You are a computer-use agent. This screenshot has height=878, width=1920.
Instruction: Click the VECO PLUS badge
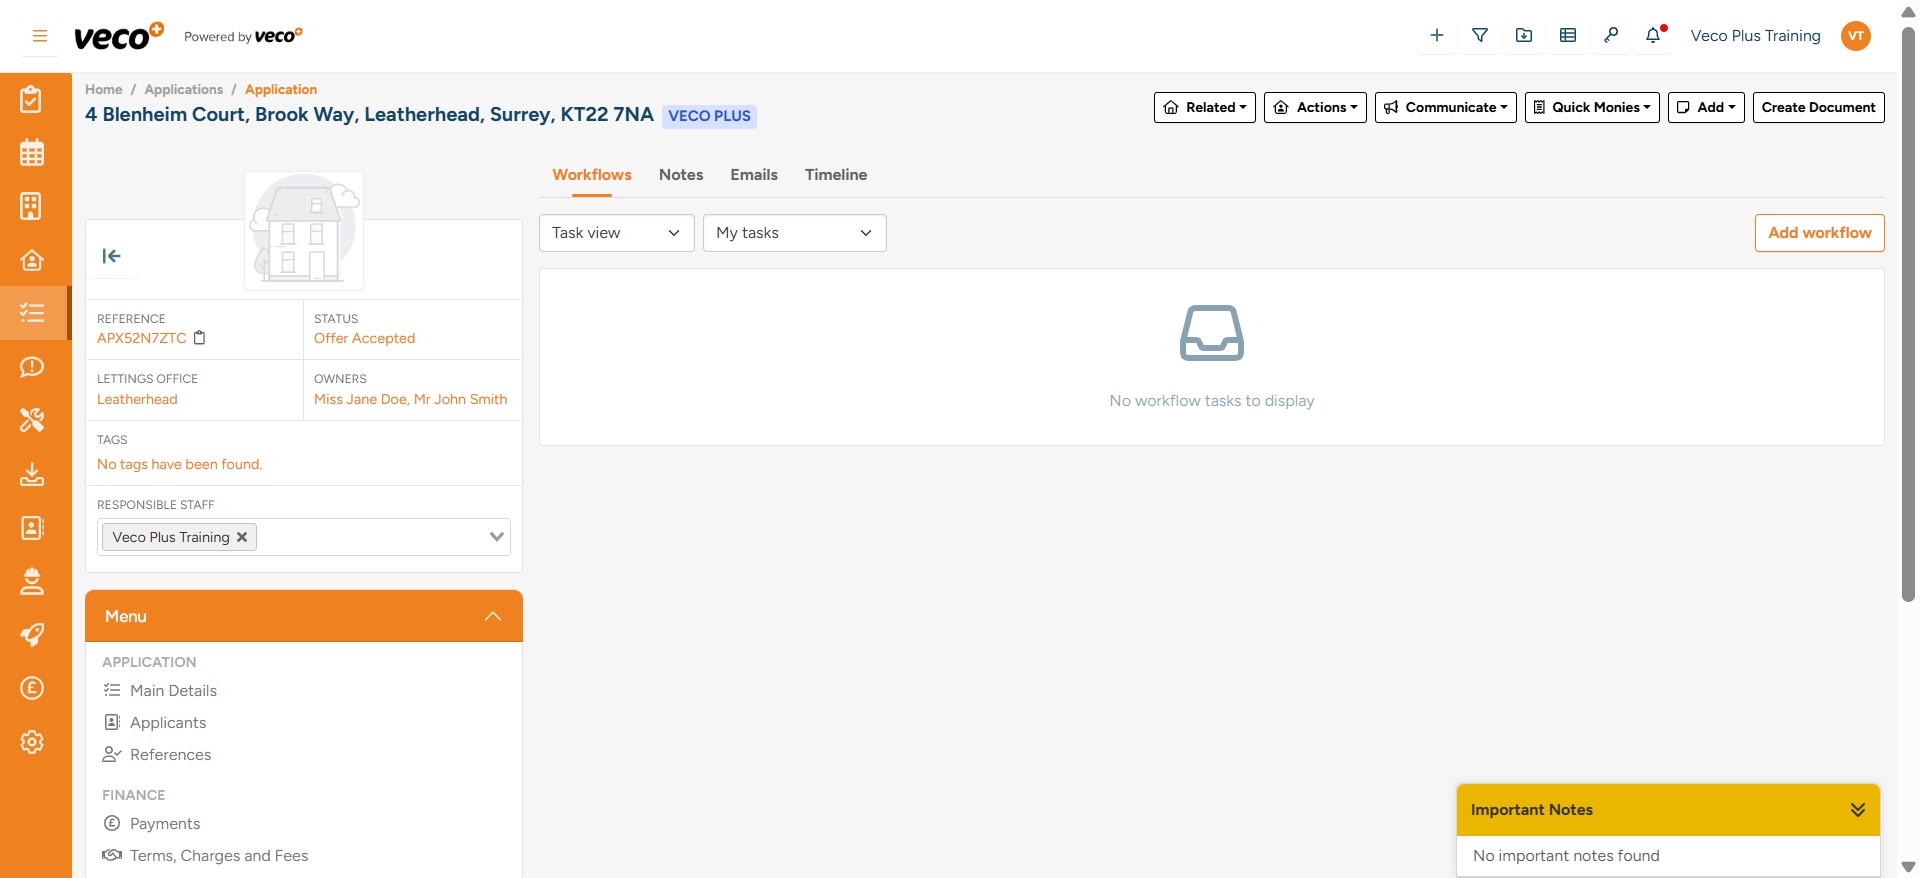(709, 116)
